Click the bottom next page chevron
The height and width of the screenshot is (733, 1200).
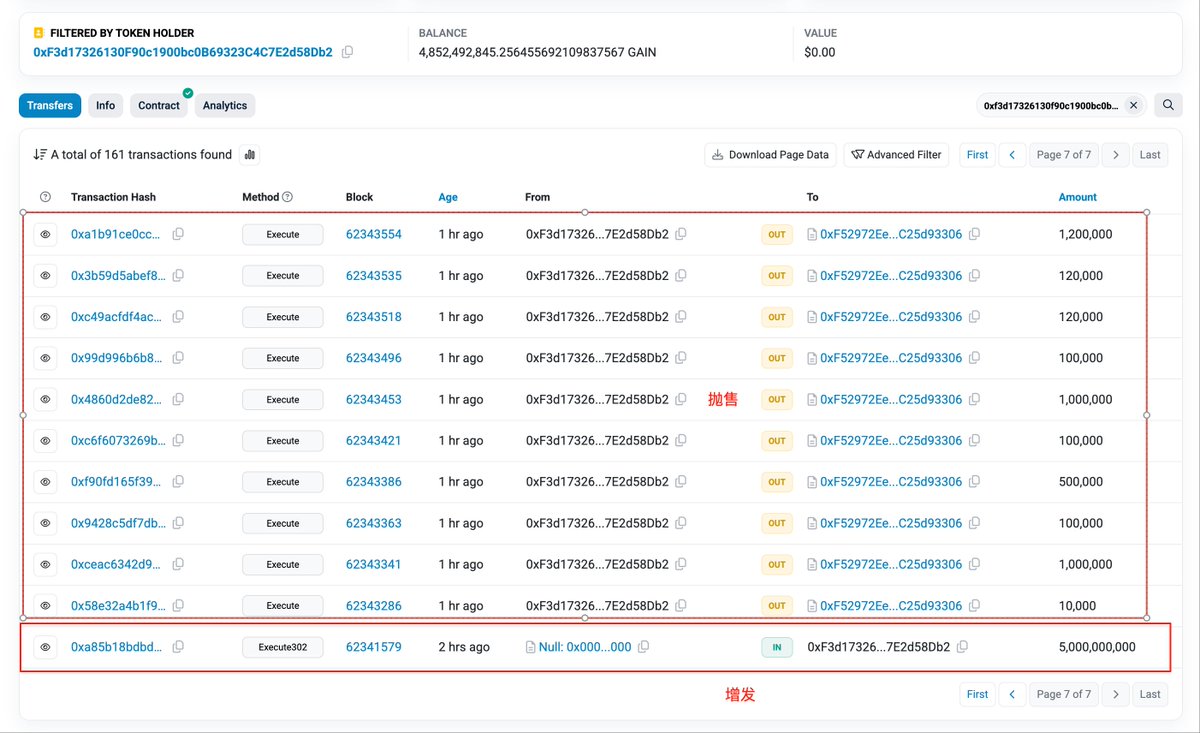pos(1115,694)
